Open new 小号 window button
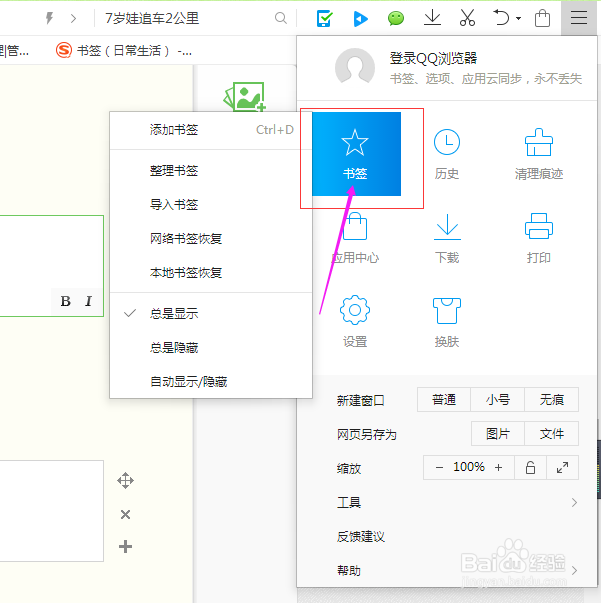Image resolution: width=601 pixels, height=603 pixels. (498, 400)
